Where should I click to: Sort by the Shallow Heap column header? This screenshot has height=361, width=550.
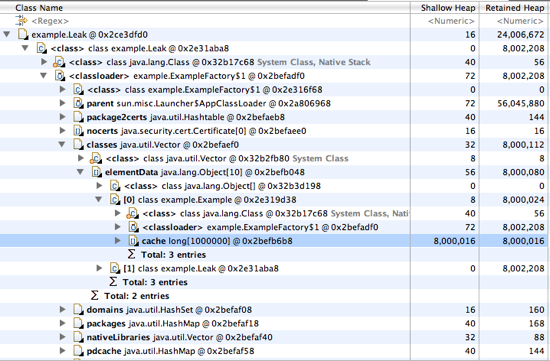(445, 8)
